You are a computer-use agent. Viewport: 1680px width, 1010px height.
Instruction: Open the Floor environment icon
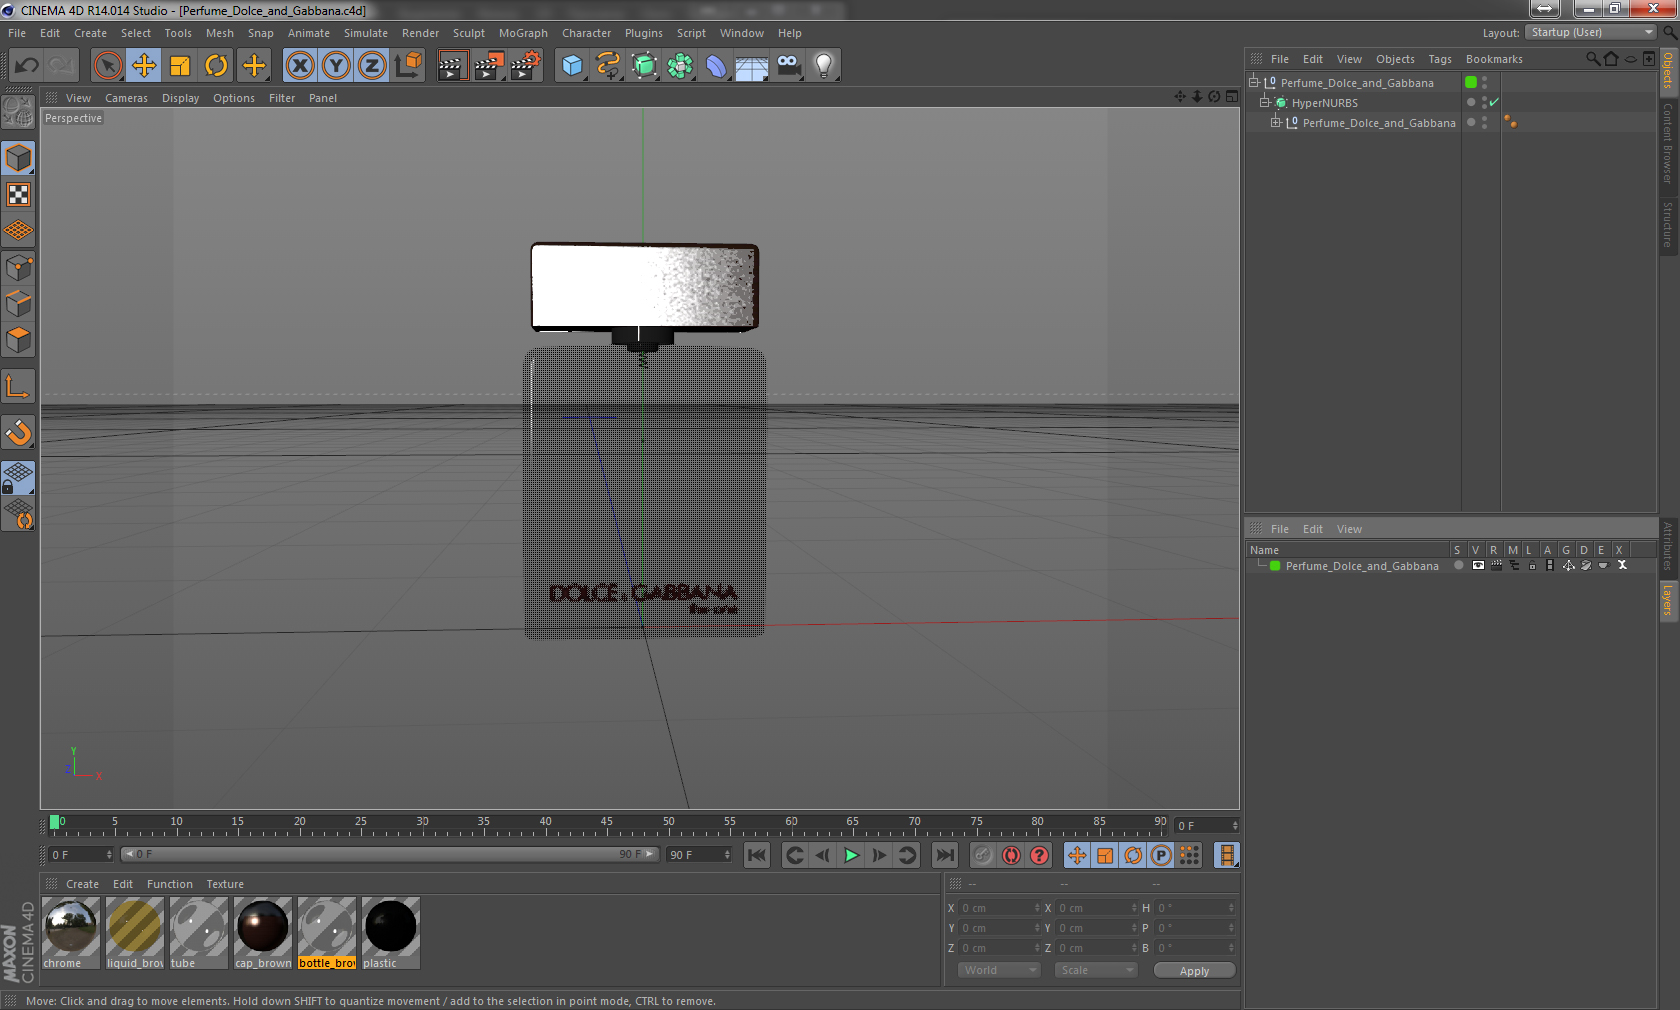[752, 66]
